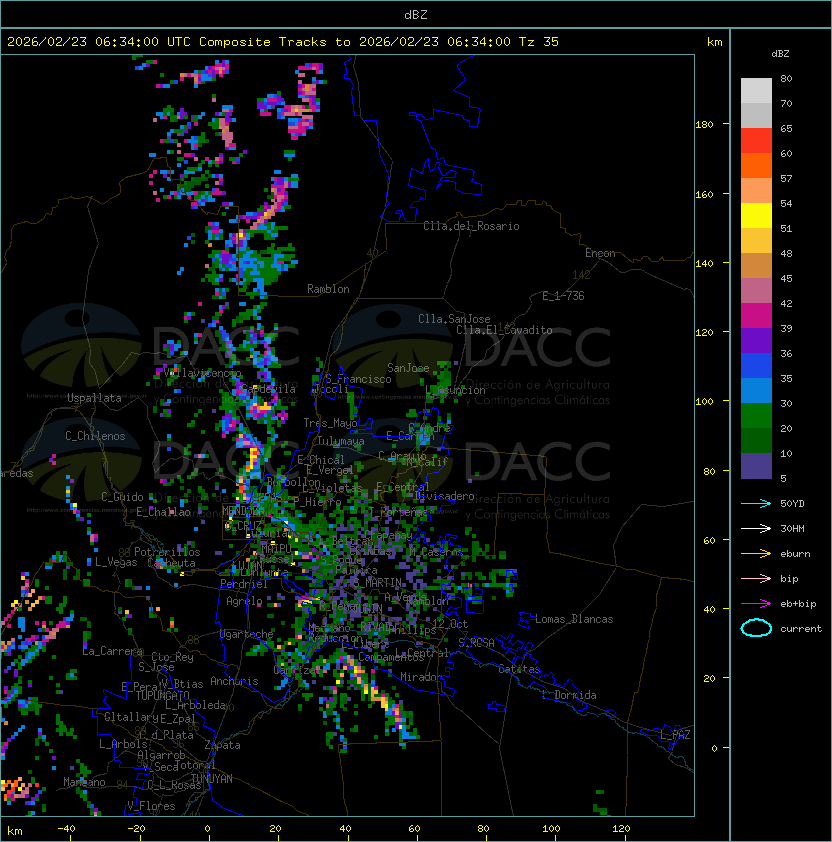This screenshot has height=842, width=832.
Task: Click the cyan 50YD arrow legend icon
Action: pos(756,503)
